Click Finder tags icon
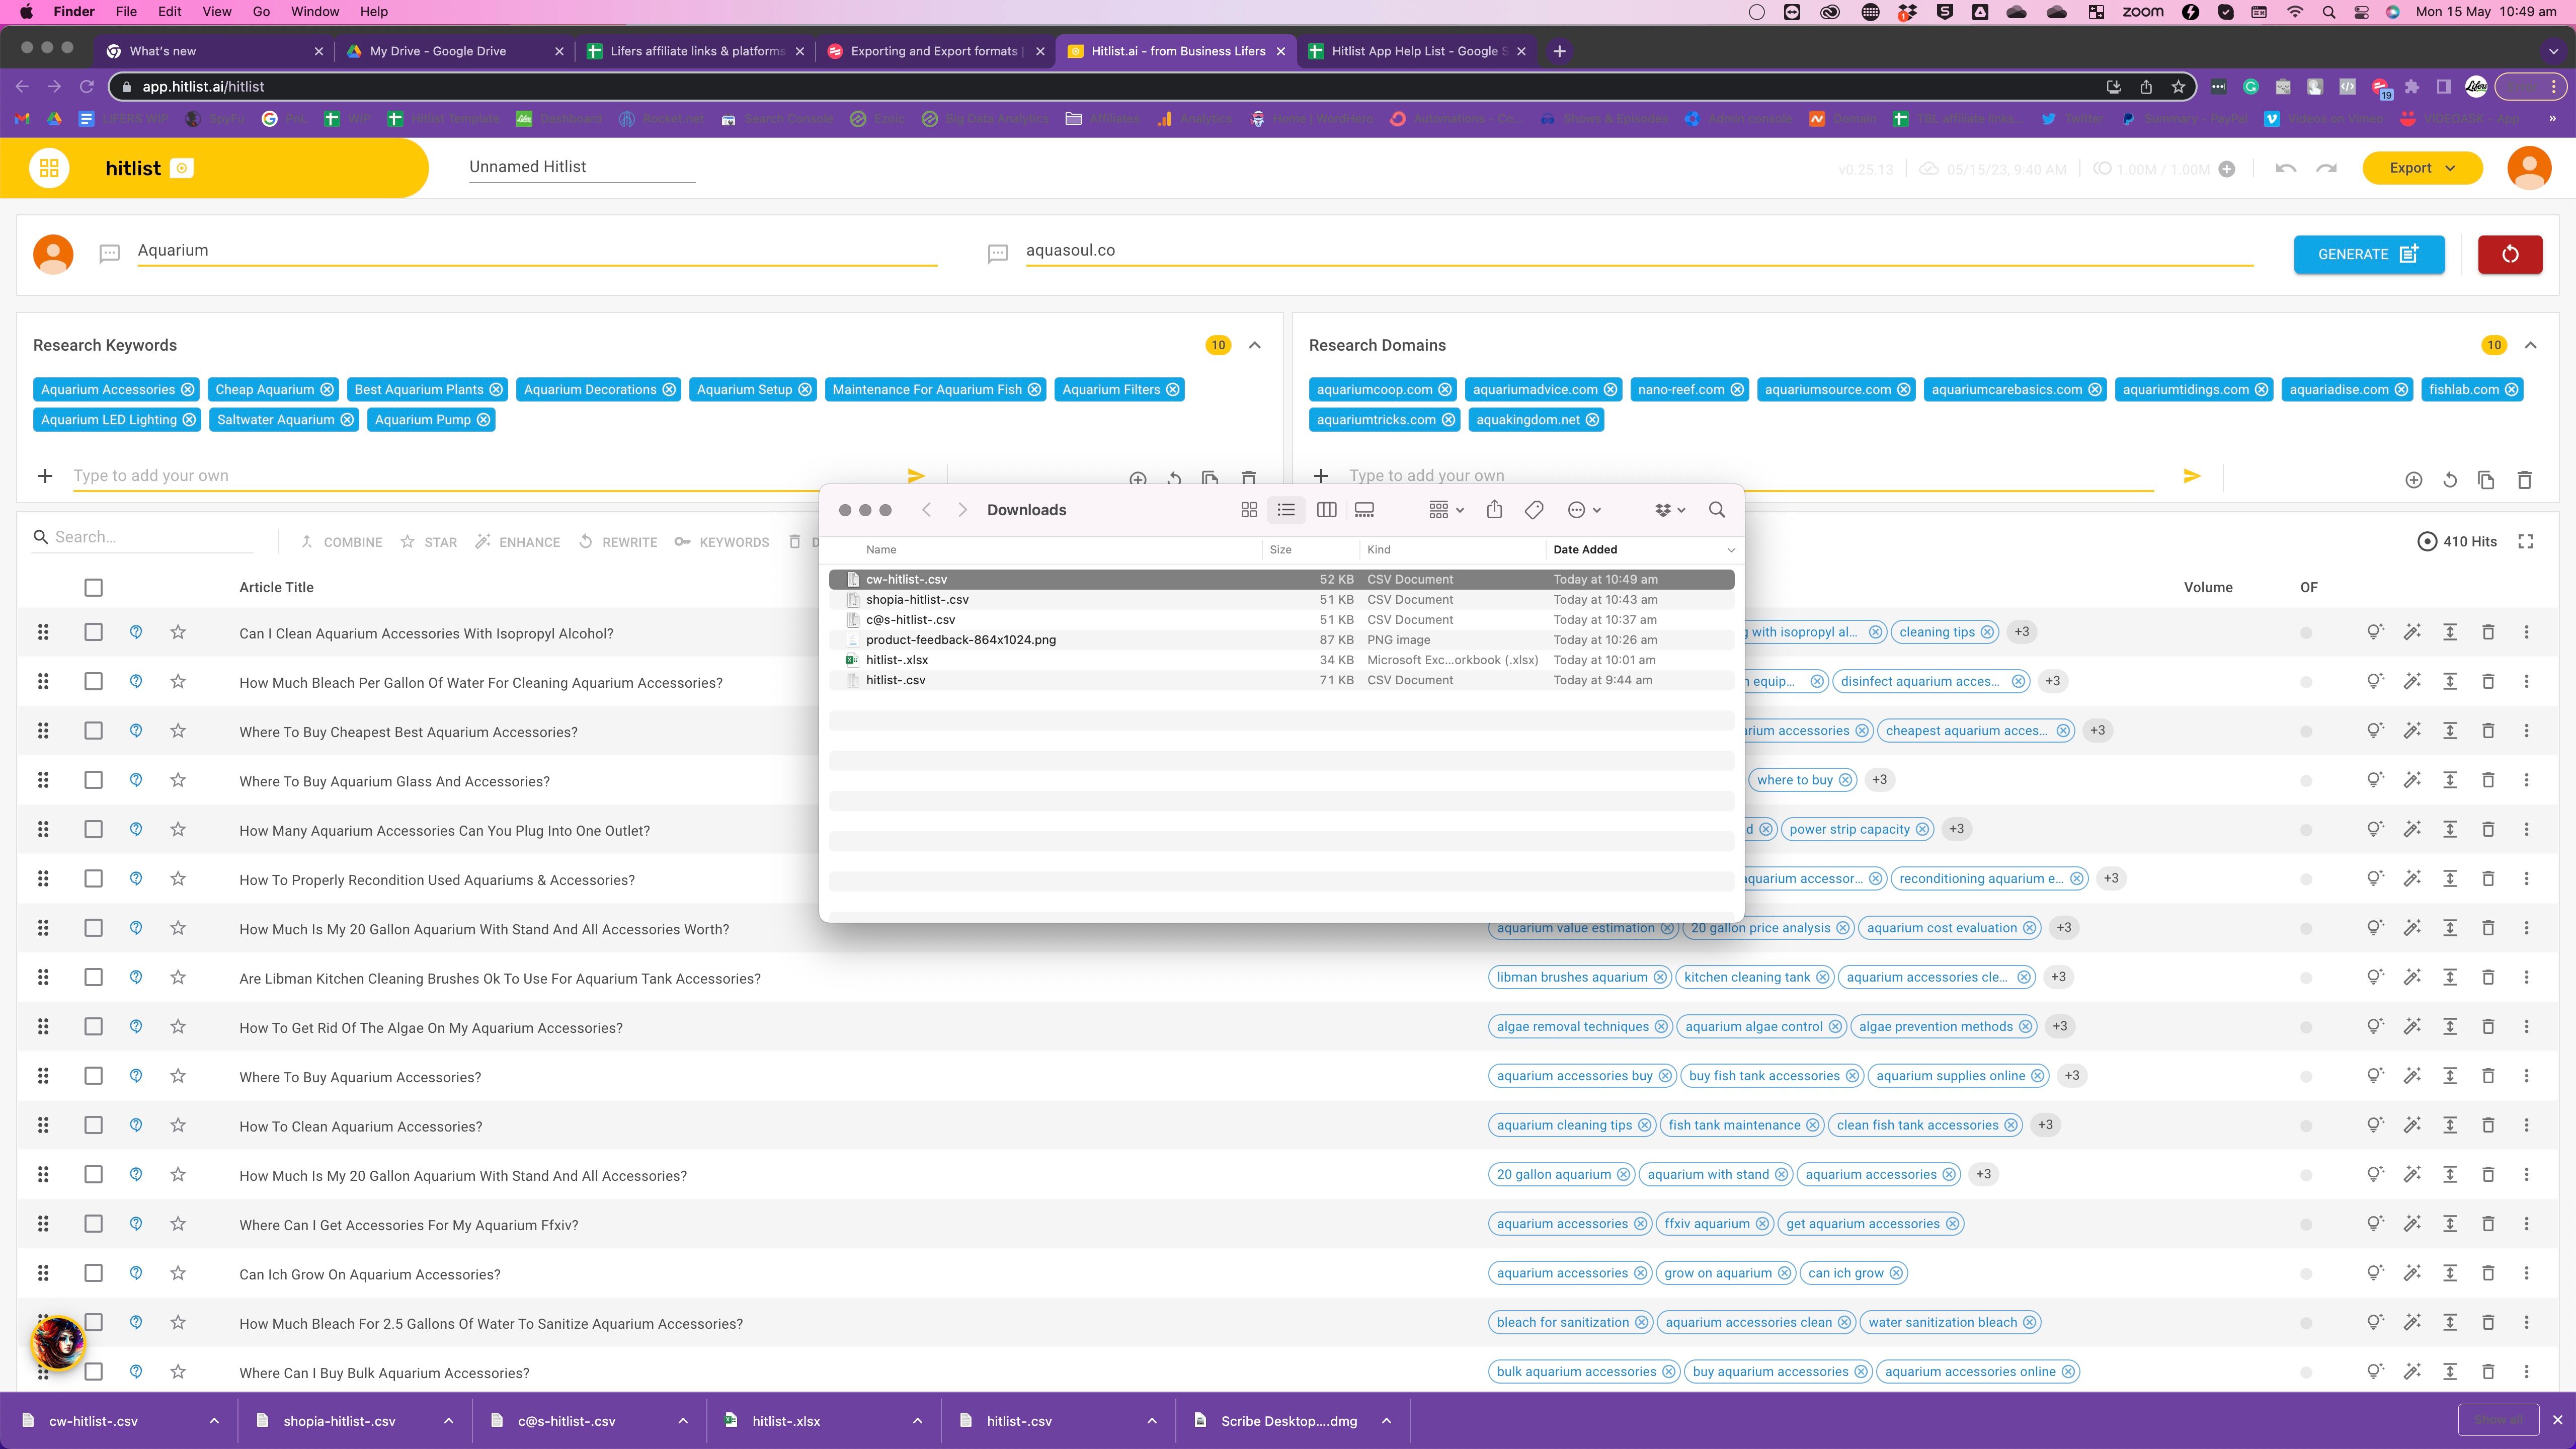Viewport: 2576px width, 1449px height. 1534,510
